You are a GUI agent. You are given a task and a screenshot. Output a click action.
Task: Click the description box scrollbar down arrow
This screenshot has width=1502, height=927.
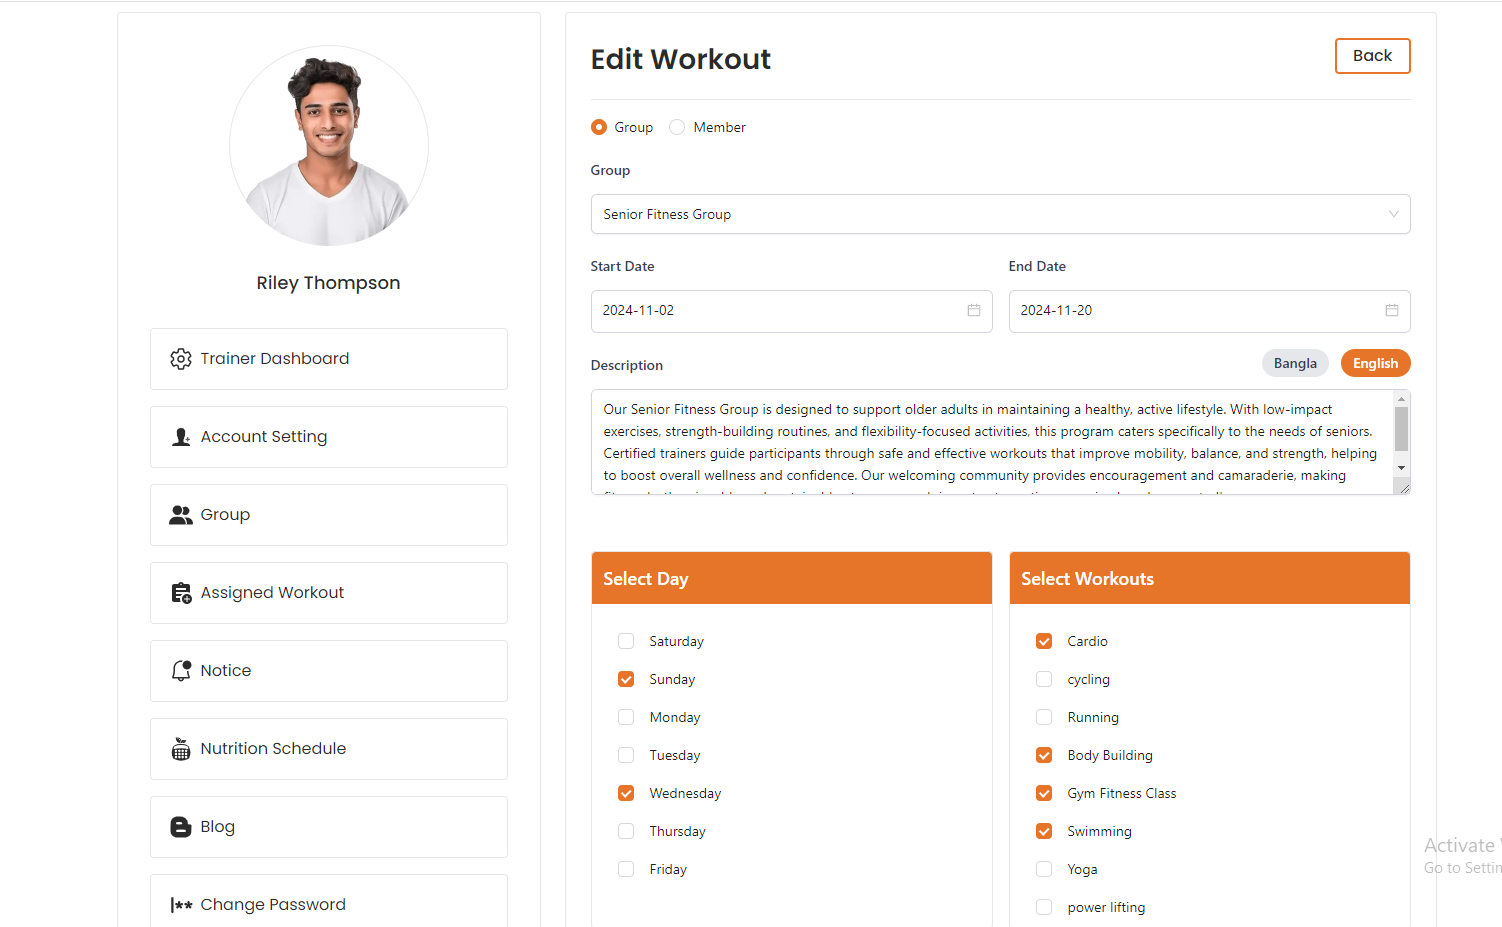pos(1401,468)
